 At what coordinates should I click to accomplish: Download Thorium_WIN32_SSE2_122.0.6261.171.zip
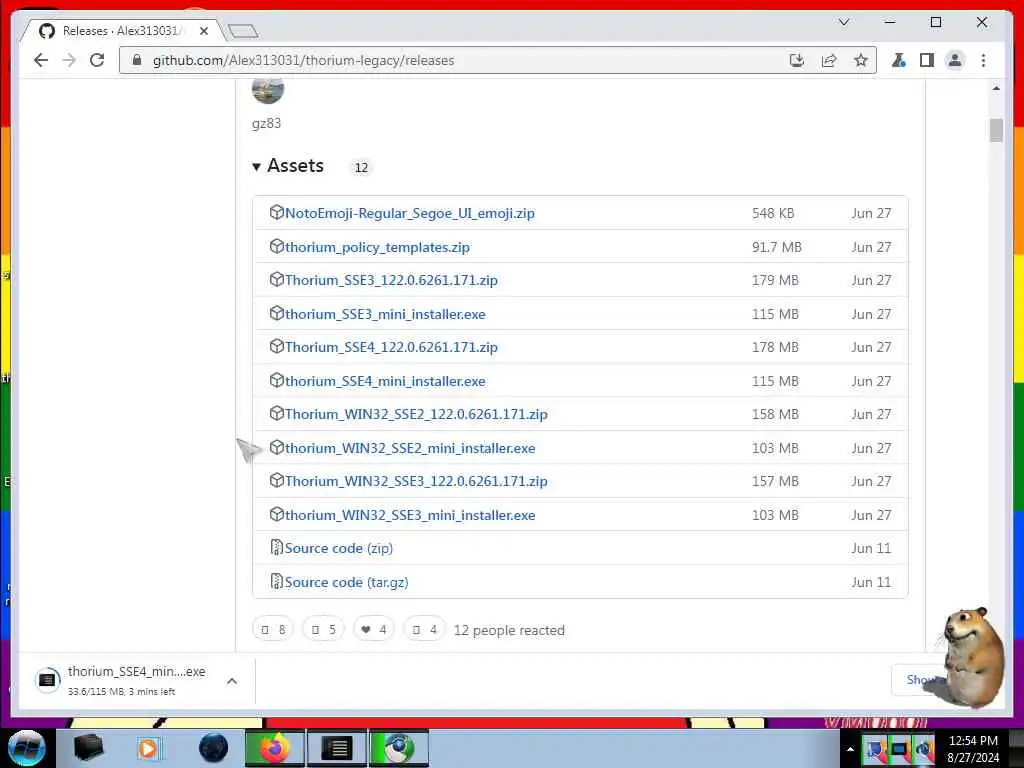pyautogui.click(x=416, y=414)
